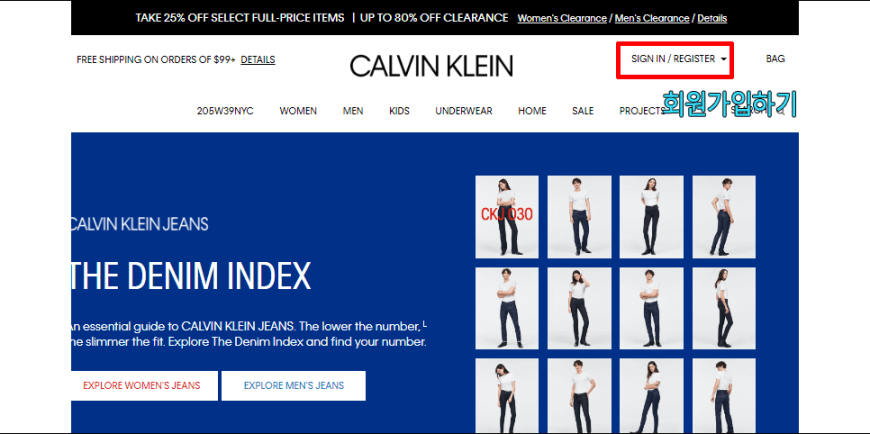The width and height of the screenshot is (870, 434).
Task: Click the CALVIN KLEIN JEANS subtitle
Action: click(x=140, y=224)
